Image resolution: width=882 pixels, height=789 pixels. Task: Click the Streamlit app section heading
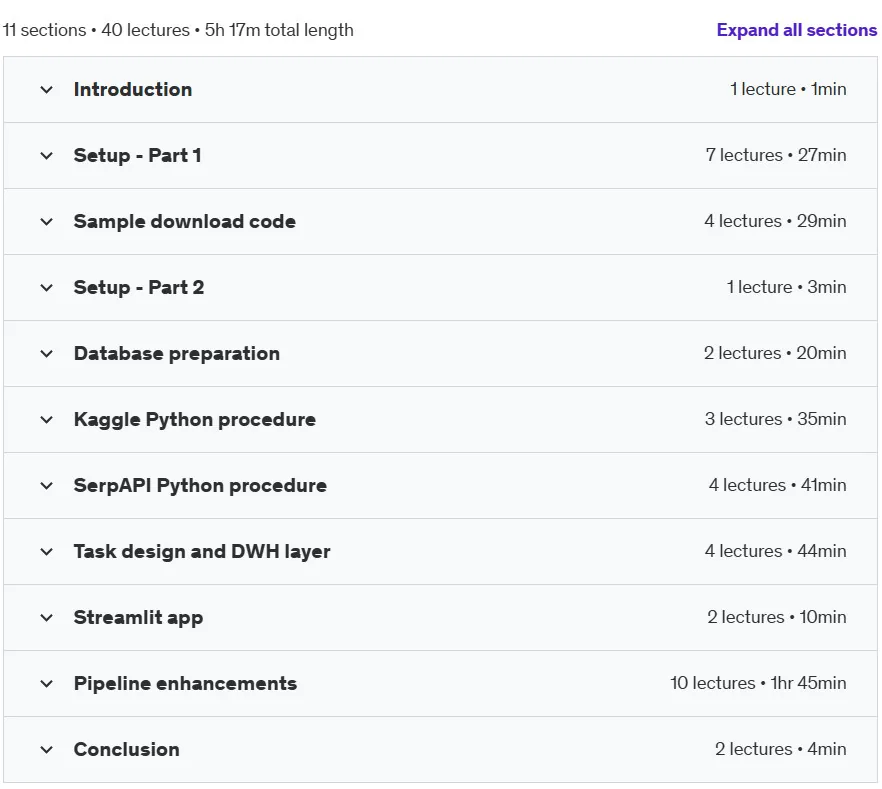click(138, 617)
